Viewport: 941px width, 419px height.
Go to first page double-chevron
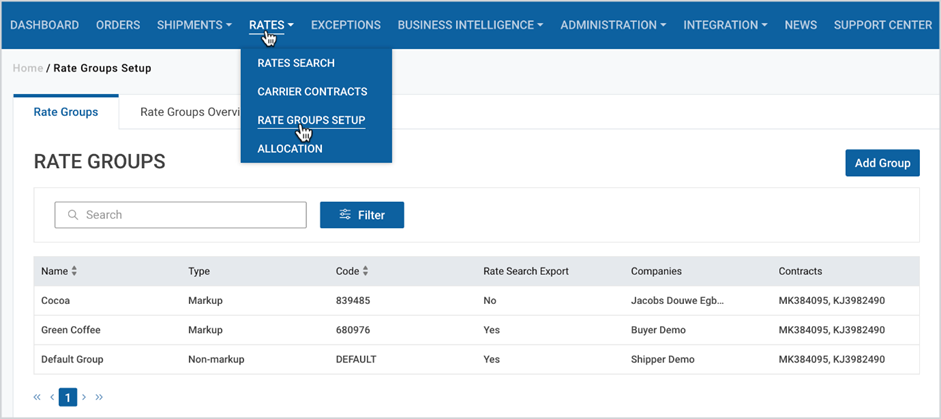[37, 397]
